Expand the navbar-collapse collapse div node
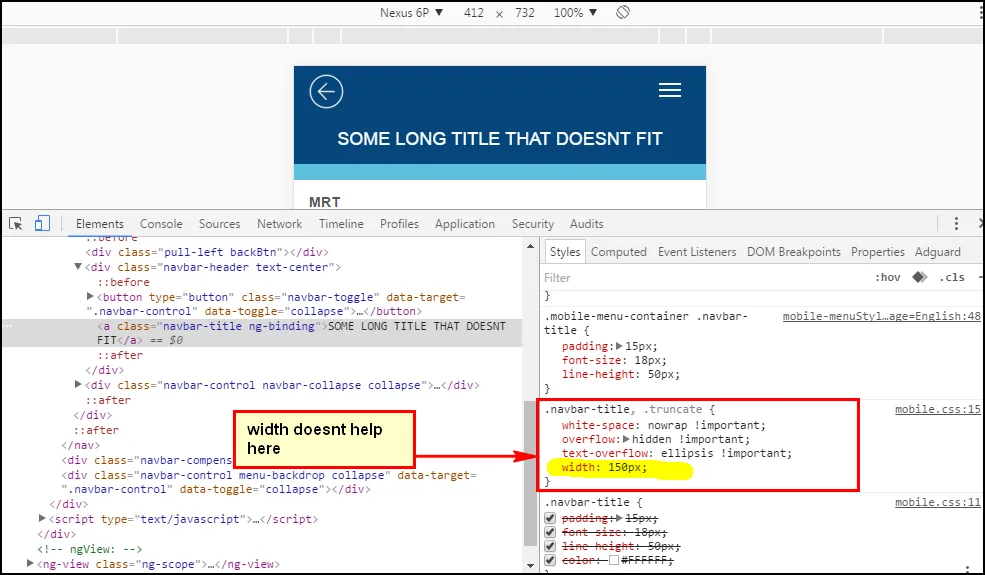 click(x=78, y=384)
